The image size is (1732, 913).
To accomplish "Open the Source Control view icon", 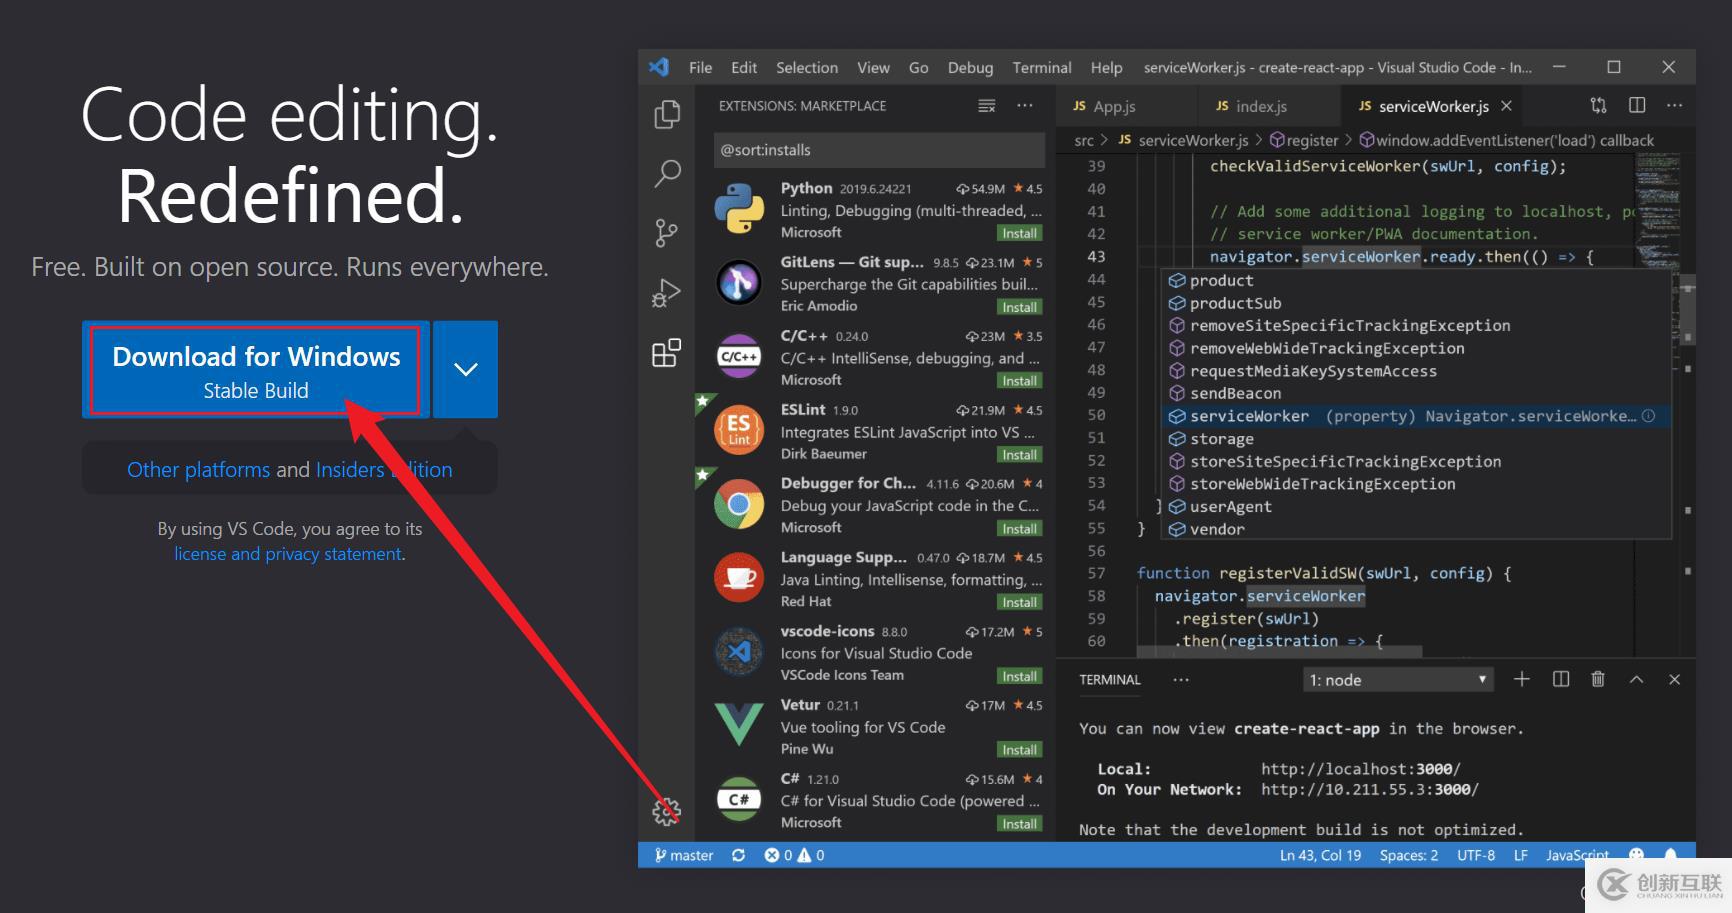I will pos(666,233).
